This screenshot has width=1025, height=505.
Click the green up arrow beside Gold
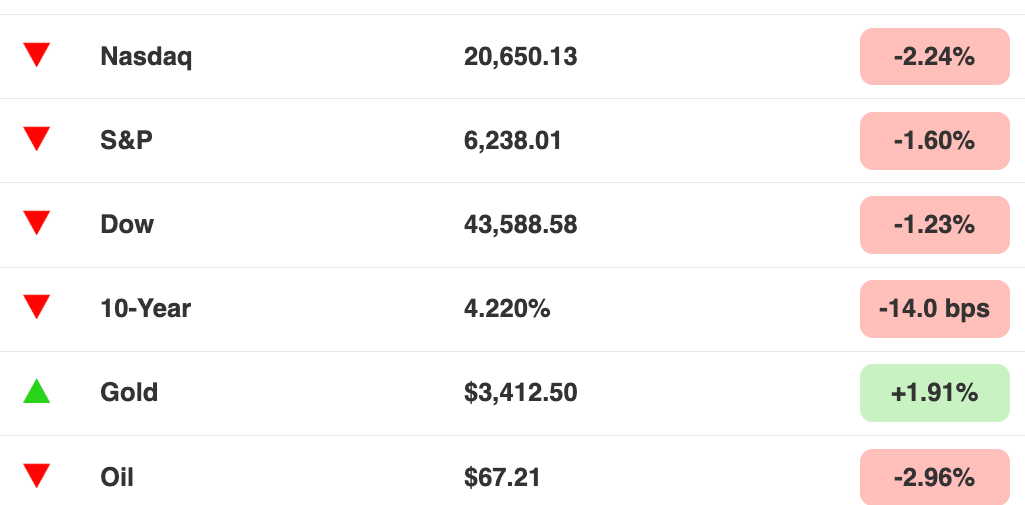click(x=37, y=391)
